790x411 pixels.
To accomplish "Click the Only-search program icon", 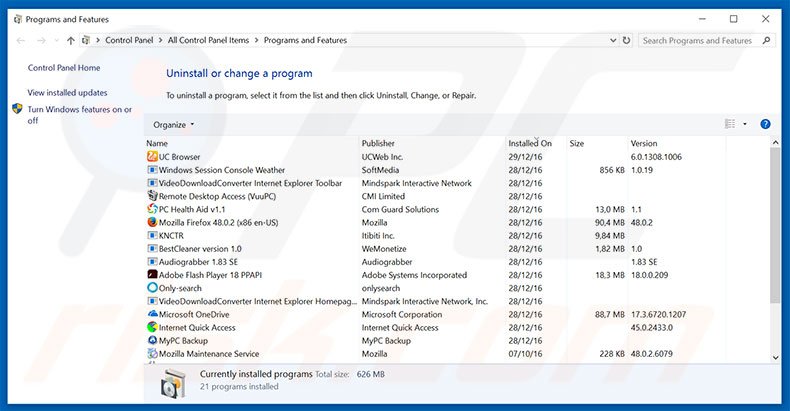I will 152,288.
